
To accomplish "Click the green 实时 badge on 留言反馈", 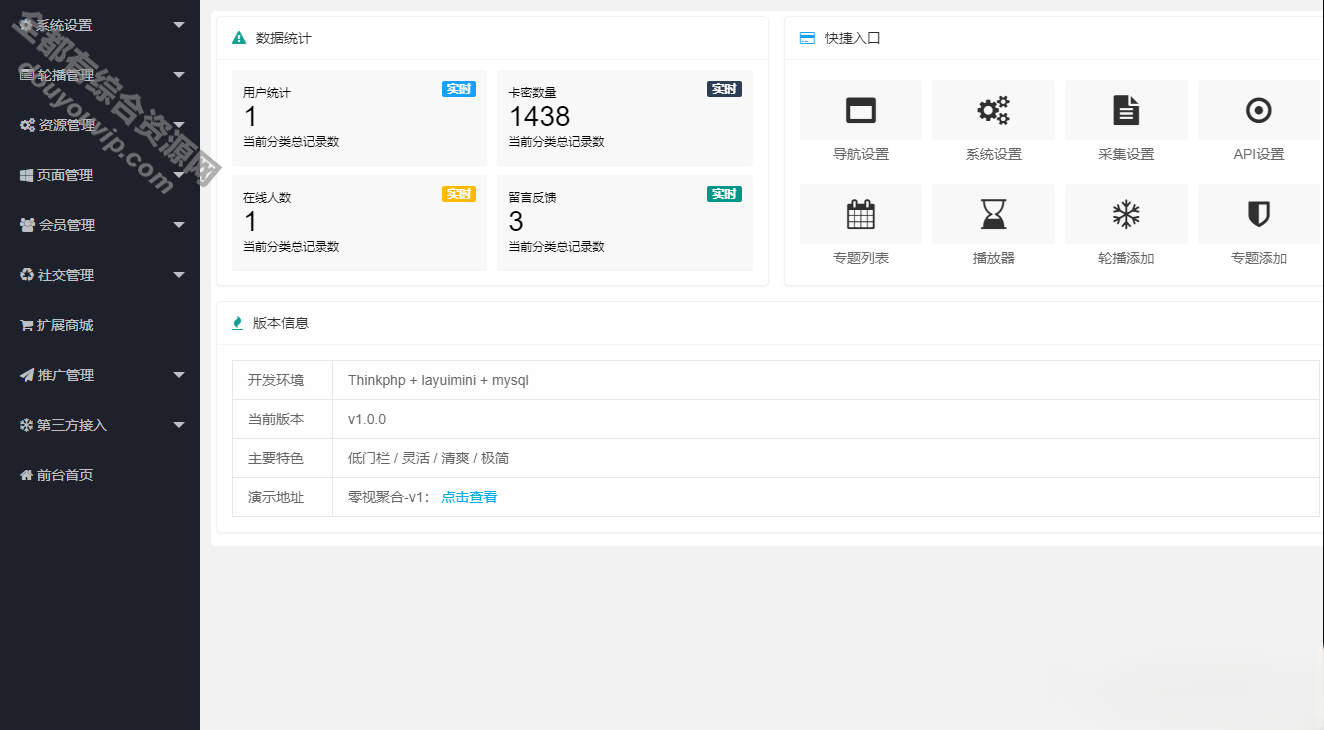I will click(724, 194).
